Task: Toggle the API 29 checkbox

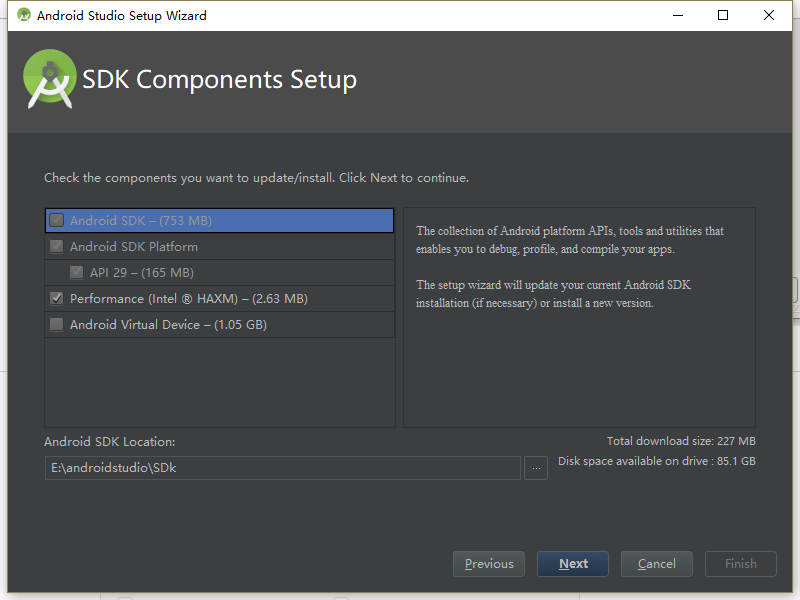Action: coord(77,272)
